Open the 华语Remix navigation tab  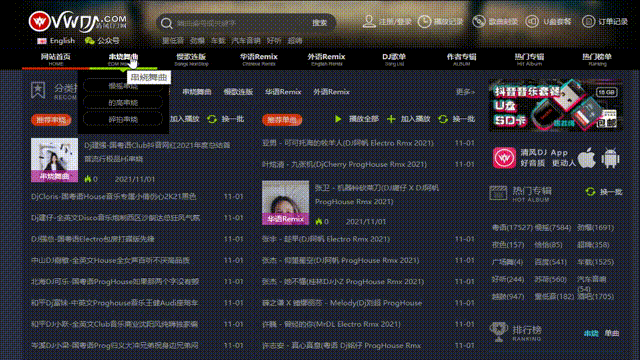pyautogui.click(x=259, y=59)
